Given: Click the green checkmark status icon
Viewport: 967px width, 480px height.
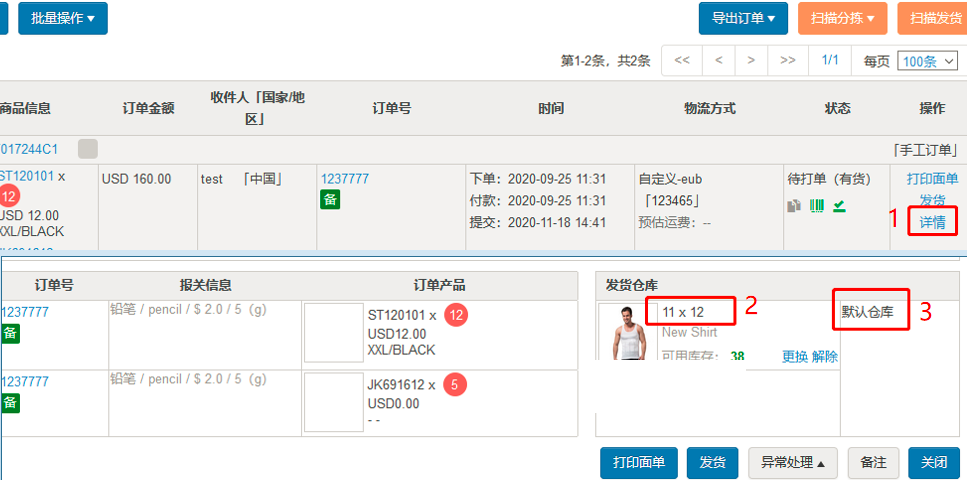Looking at the screenshot, I should click(839, 206).
